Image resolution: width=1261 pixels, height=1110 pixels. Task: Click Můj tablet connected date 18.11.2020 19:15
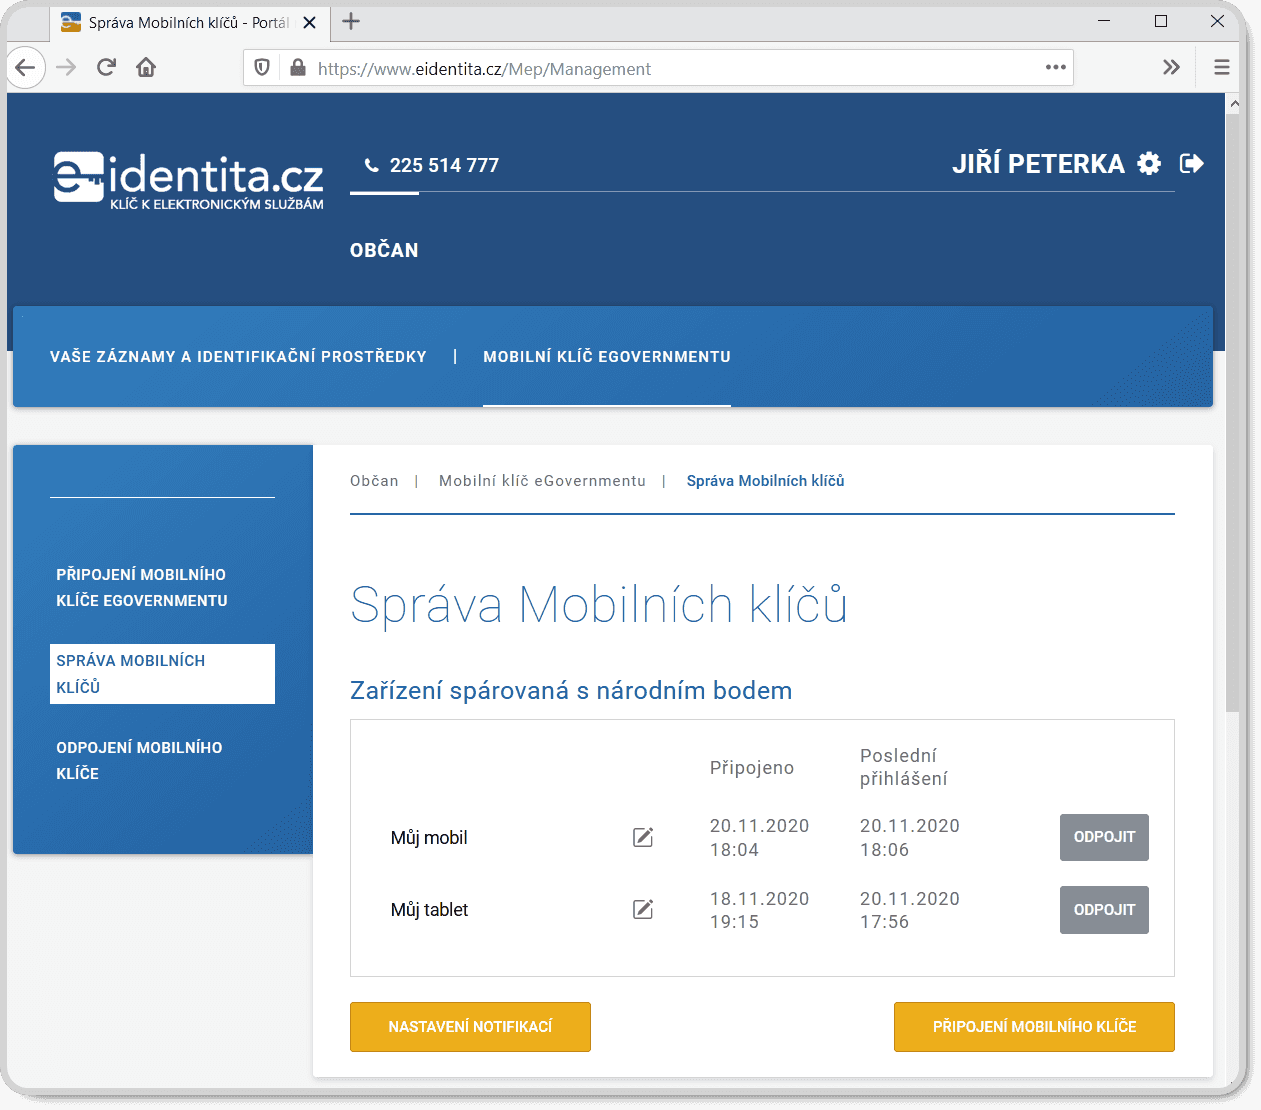[759, 910]
